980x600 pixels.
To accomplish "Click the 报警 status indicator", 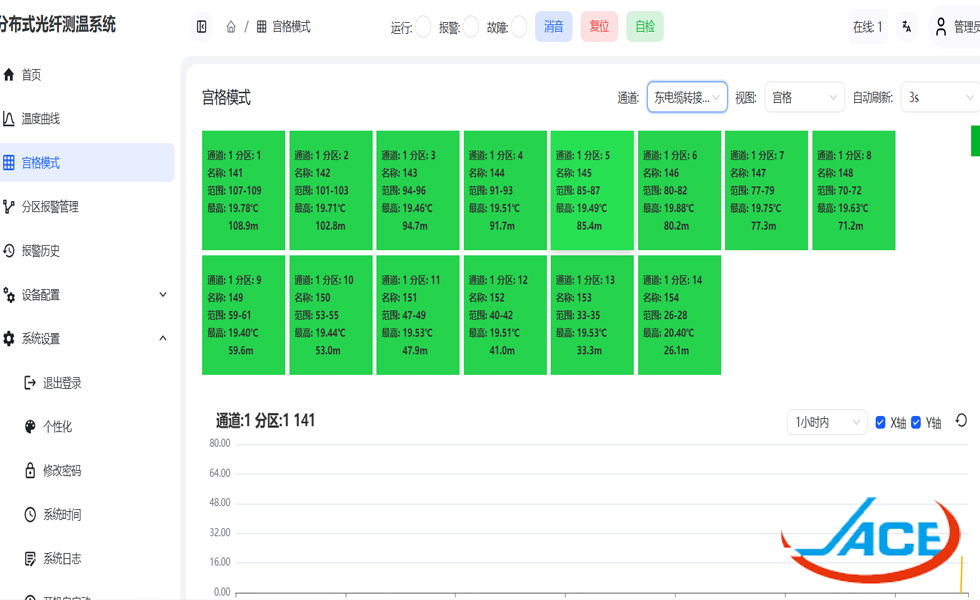I will (471, 27).
